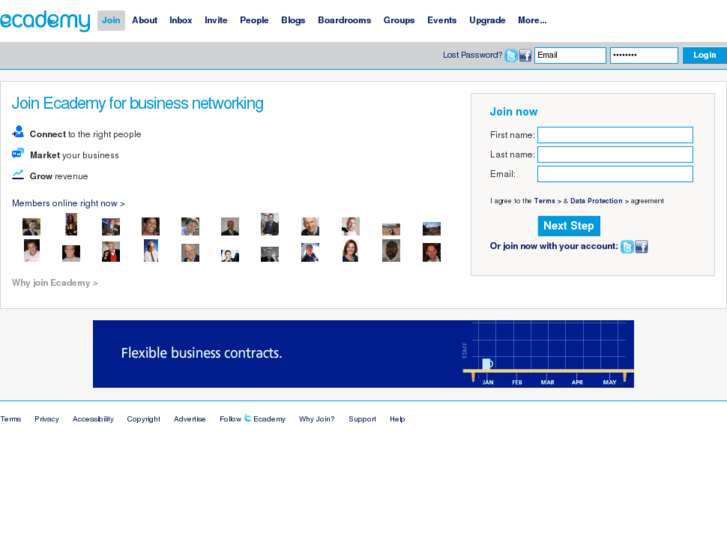
Task: Open the top-row landscape photo with reddish ground
Action: (x=391, y=229)
